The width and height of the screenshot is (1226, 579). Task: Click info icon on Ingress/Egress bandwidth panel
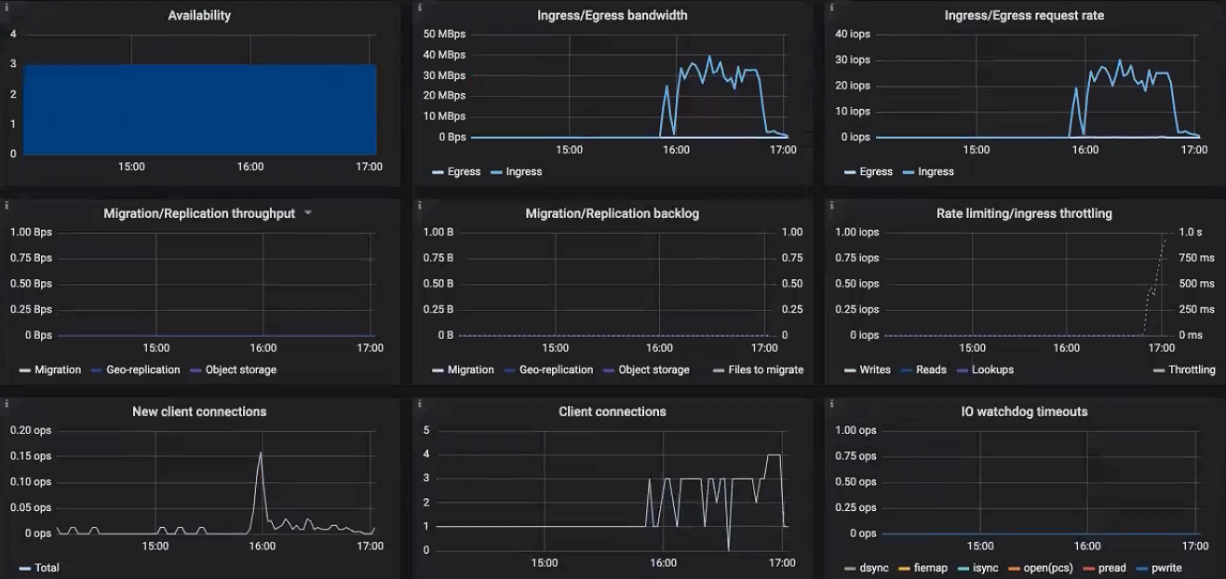[419, 7]
